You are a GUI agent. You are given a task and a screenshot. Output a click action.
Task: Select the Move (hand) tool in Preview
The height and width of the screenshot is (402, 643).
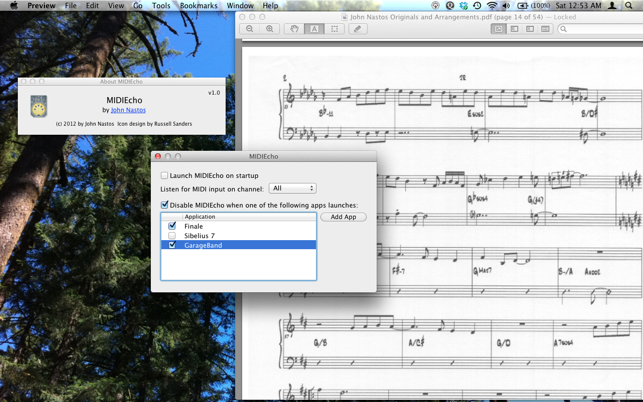click(294, 29)
